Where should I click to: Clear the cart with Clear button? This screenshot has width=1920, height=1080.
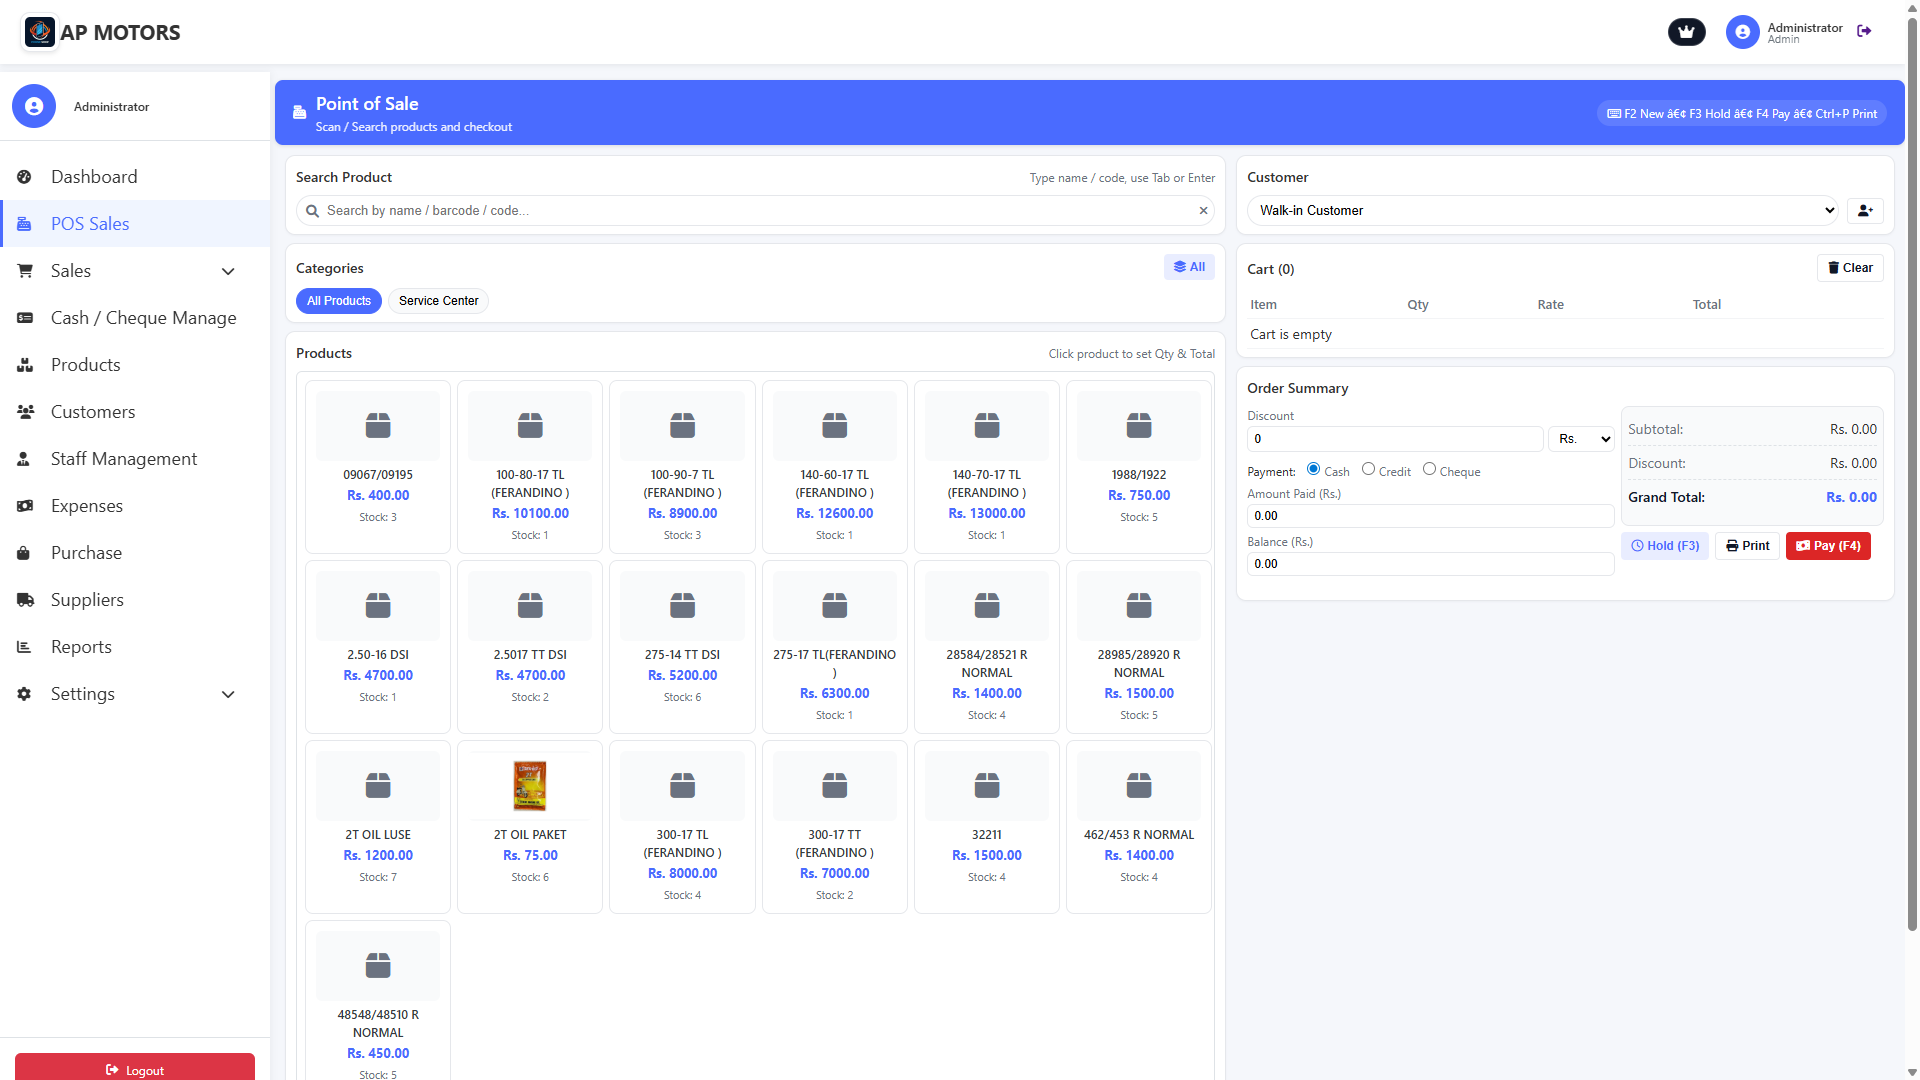pos(1850,268)
